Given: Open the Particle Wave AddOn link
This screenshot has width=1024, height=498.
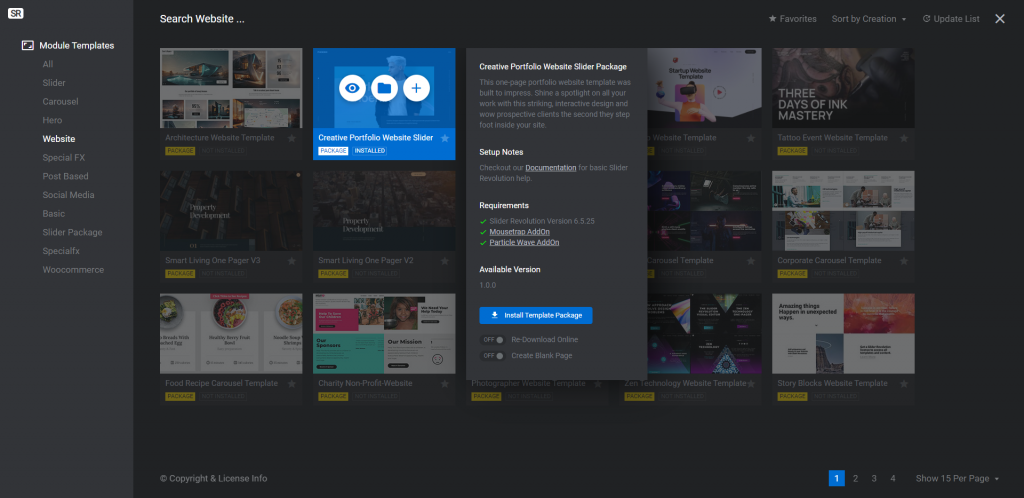Looking at the screenshot, I should (524, 242).
